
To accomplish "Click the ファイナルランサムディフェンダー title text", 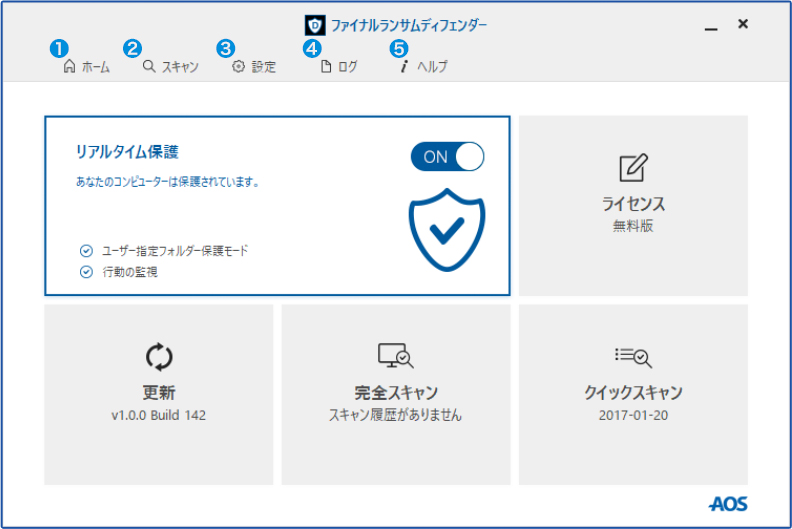I will coord(409,25).
